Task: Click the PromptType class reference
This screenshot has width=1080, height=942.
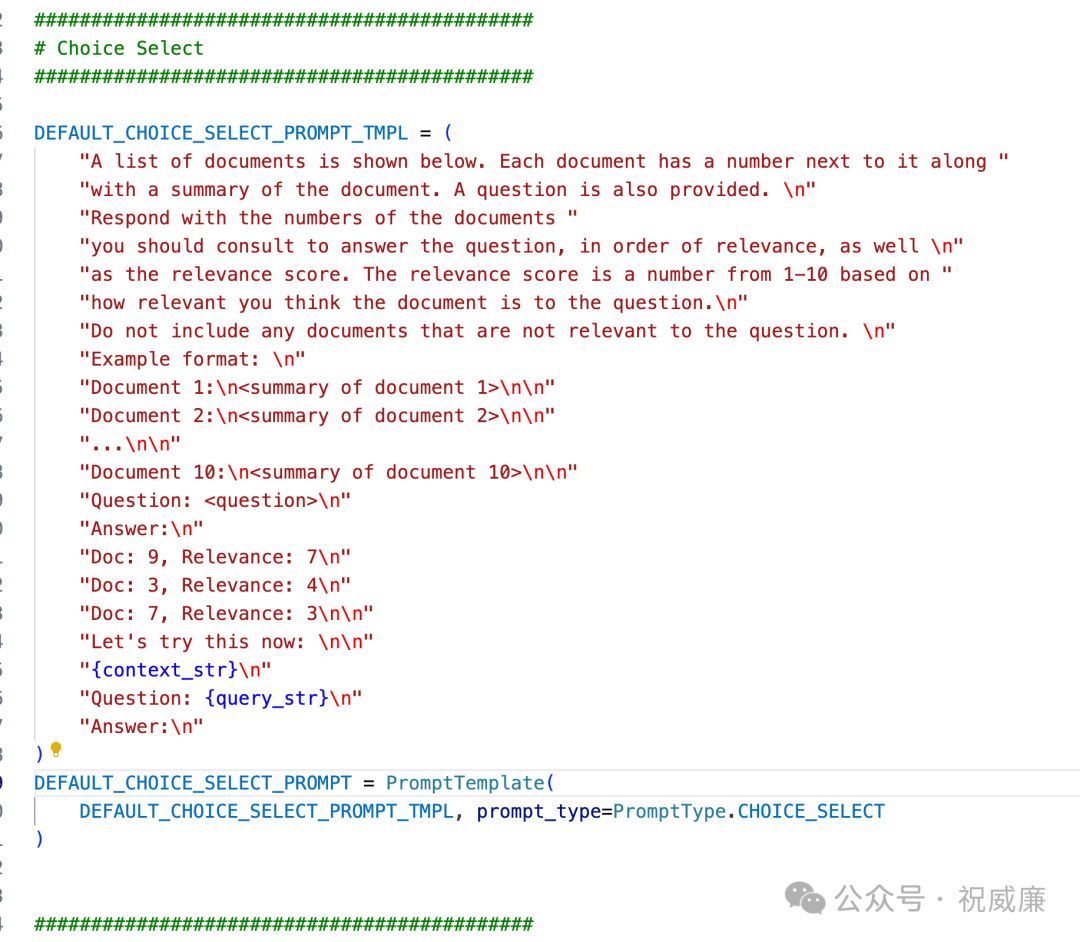Action: [x=669, y=811]
